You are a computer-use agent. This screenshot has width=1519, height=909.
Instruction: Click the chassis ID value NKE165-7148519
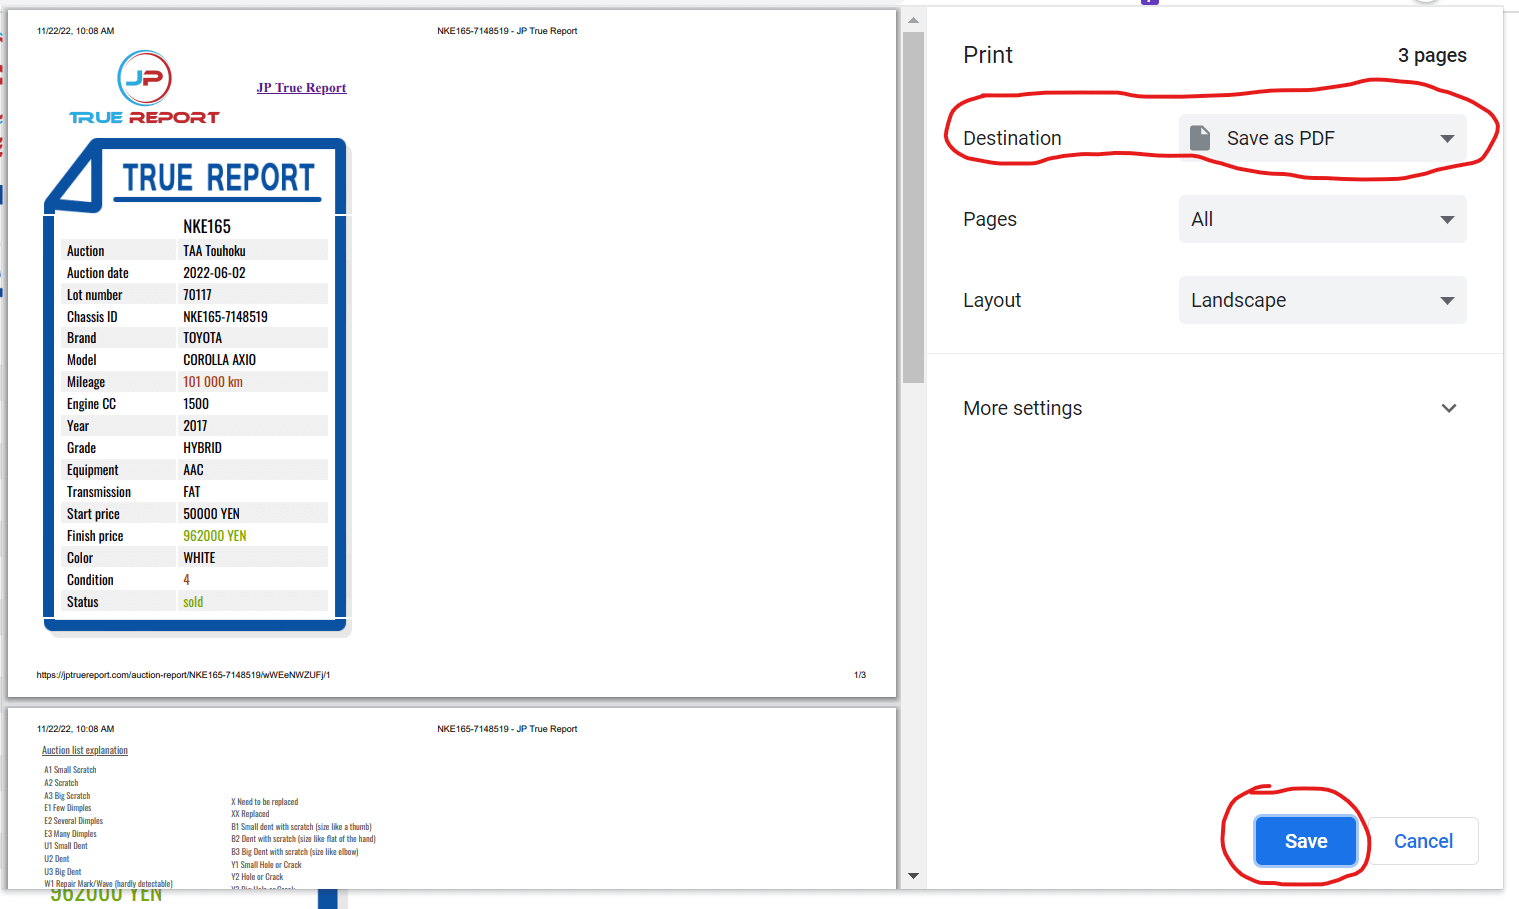click(225, 317)
